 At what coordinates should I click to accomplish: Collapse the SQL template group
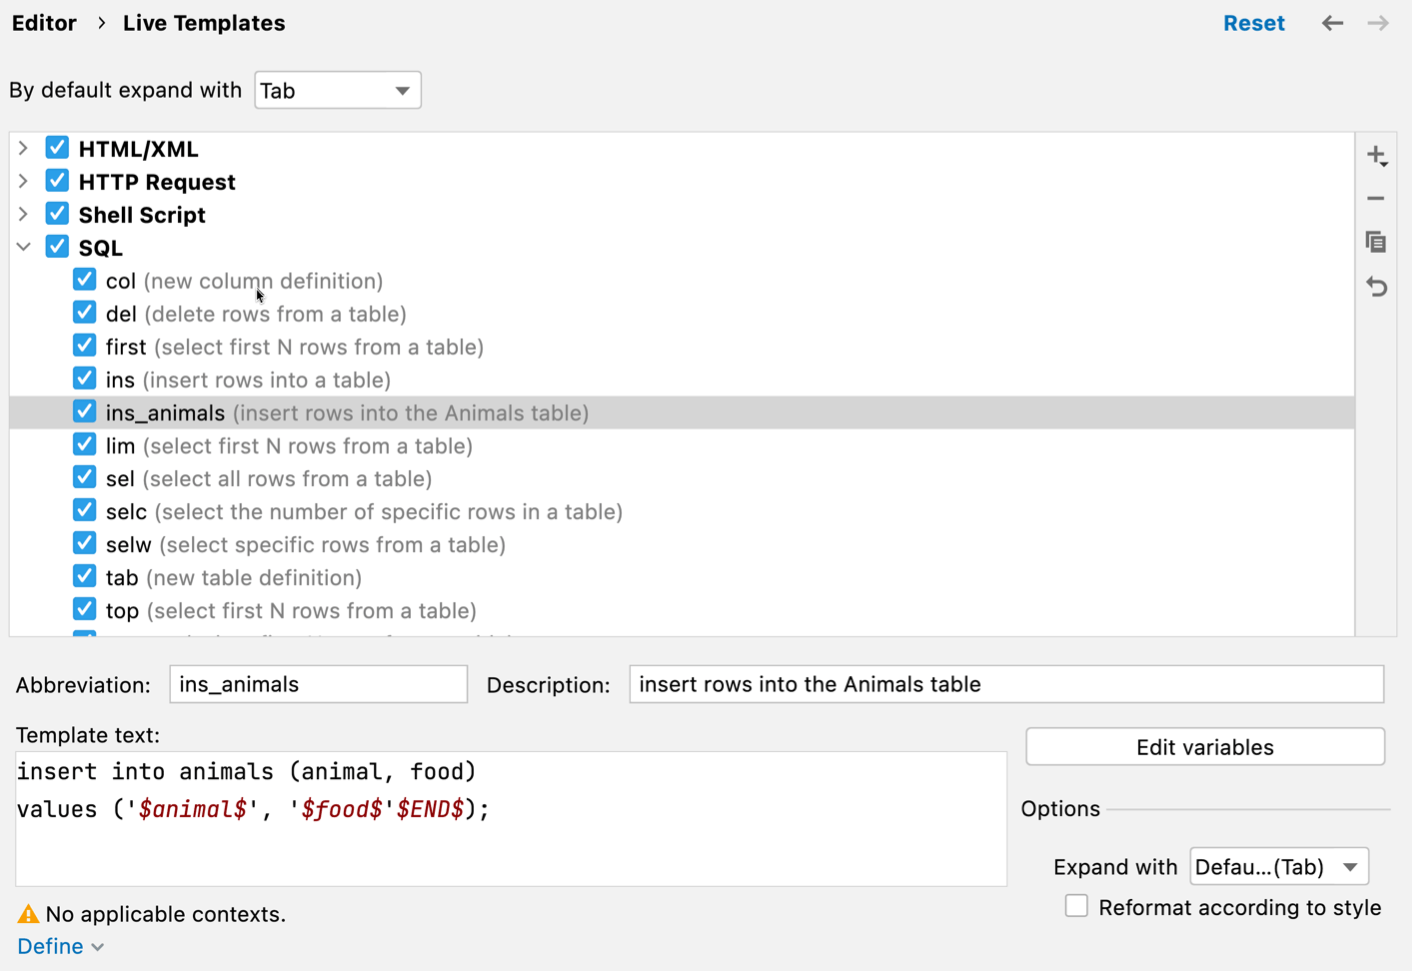point(24,247)
